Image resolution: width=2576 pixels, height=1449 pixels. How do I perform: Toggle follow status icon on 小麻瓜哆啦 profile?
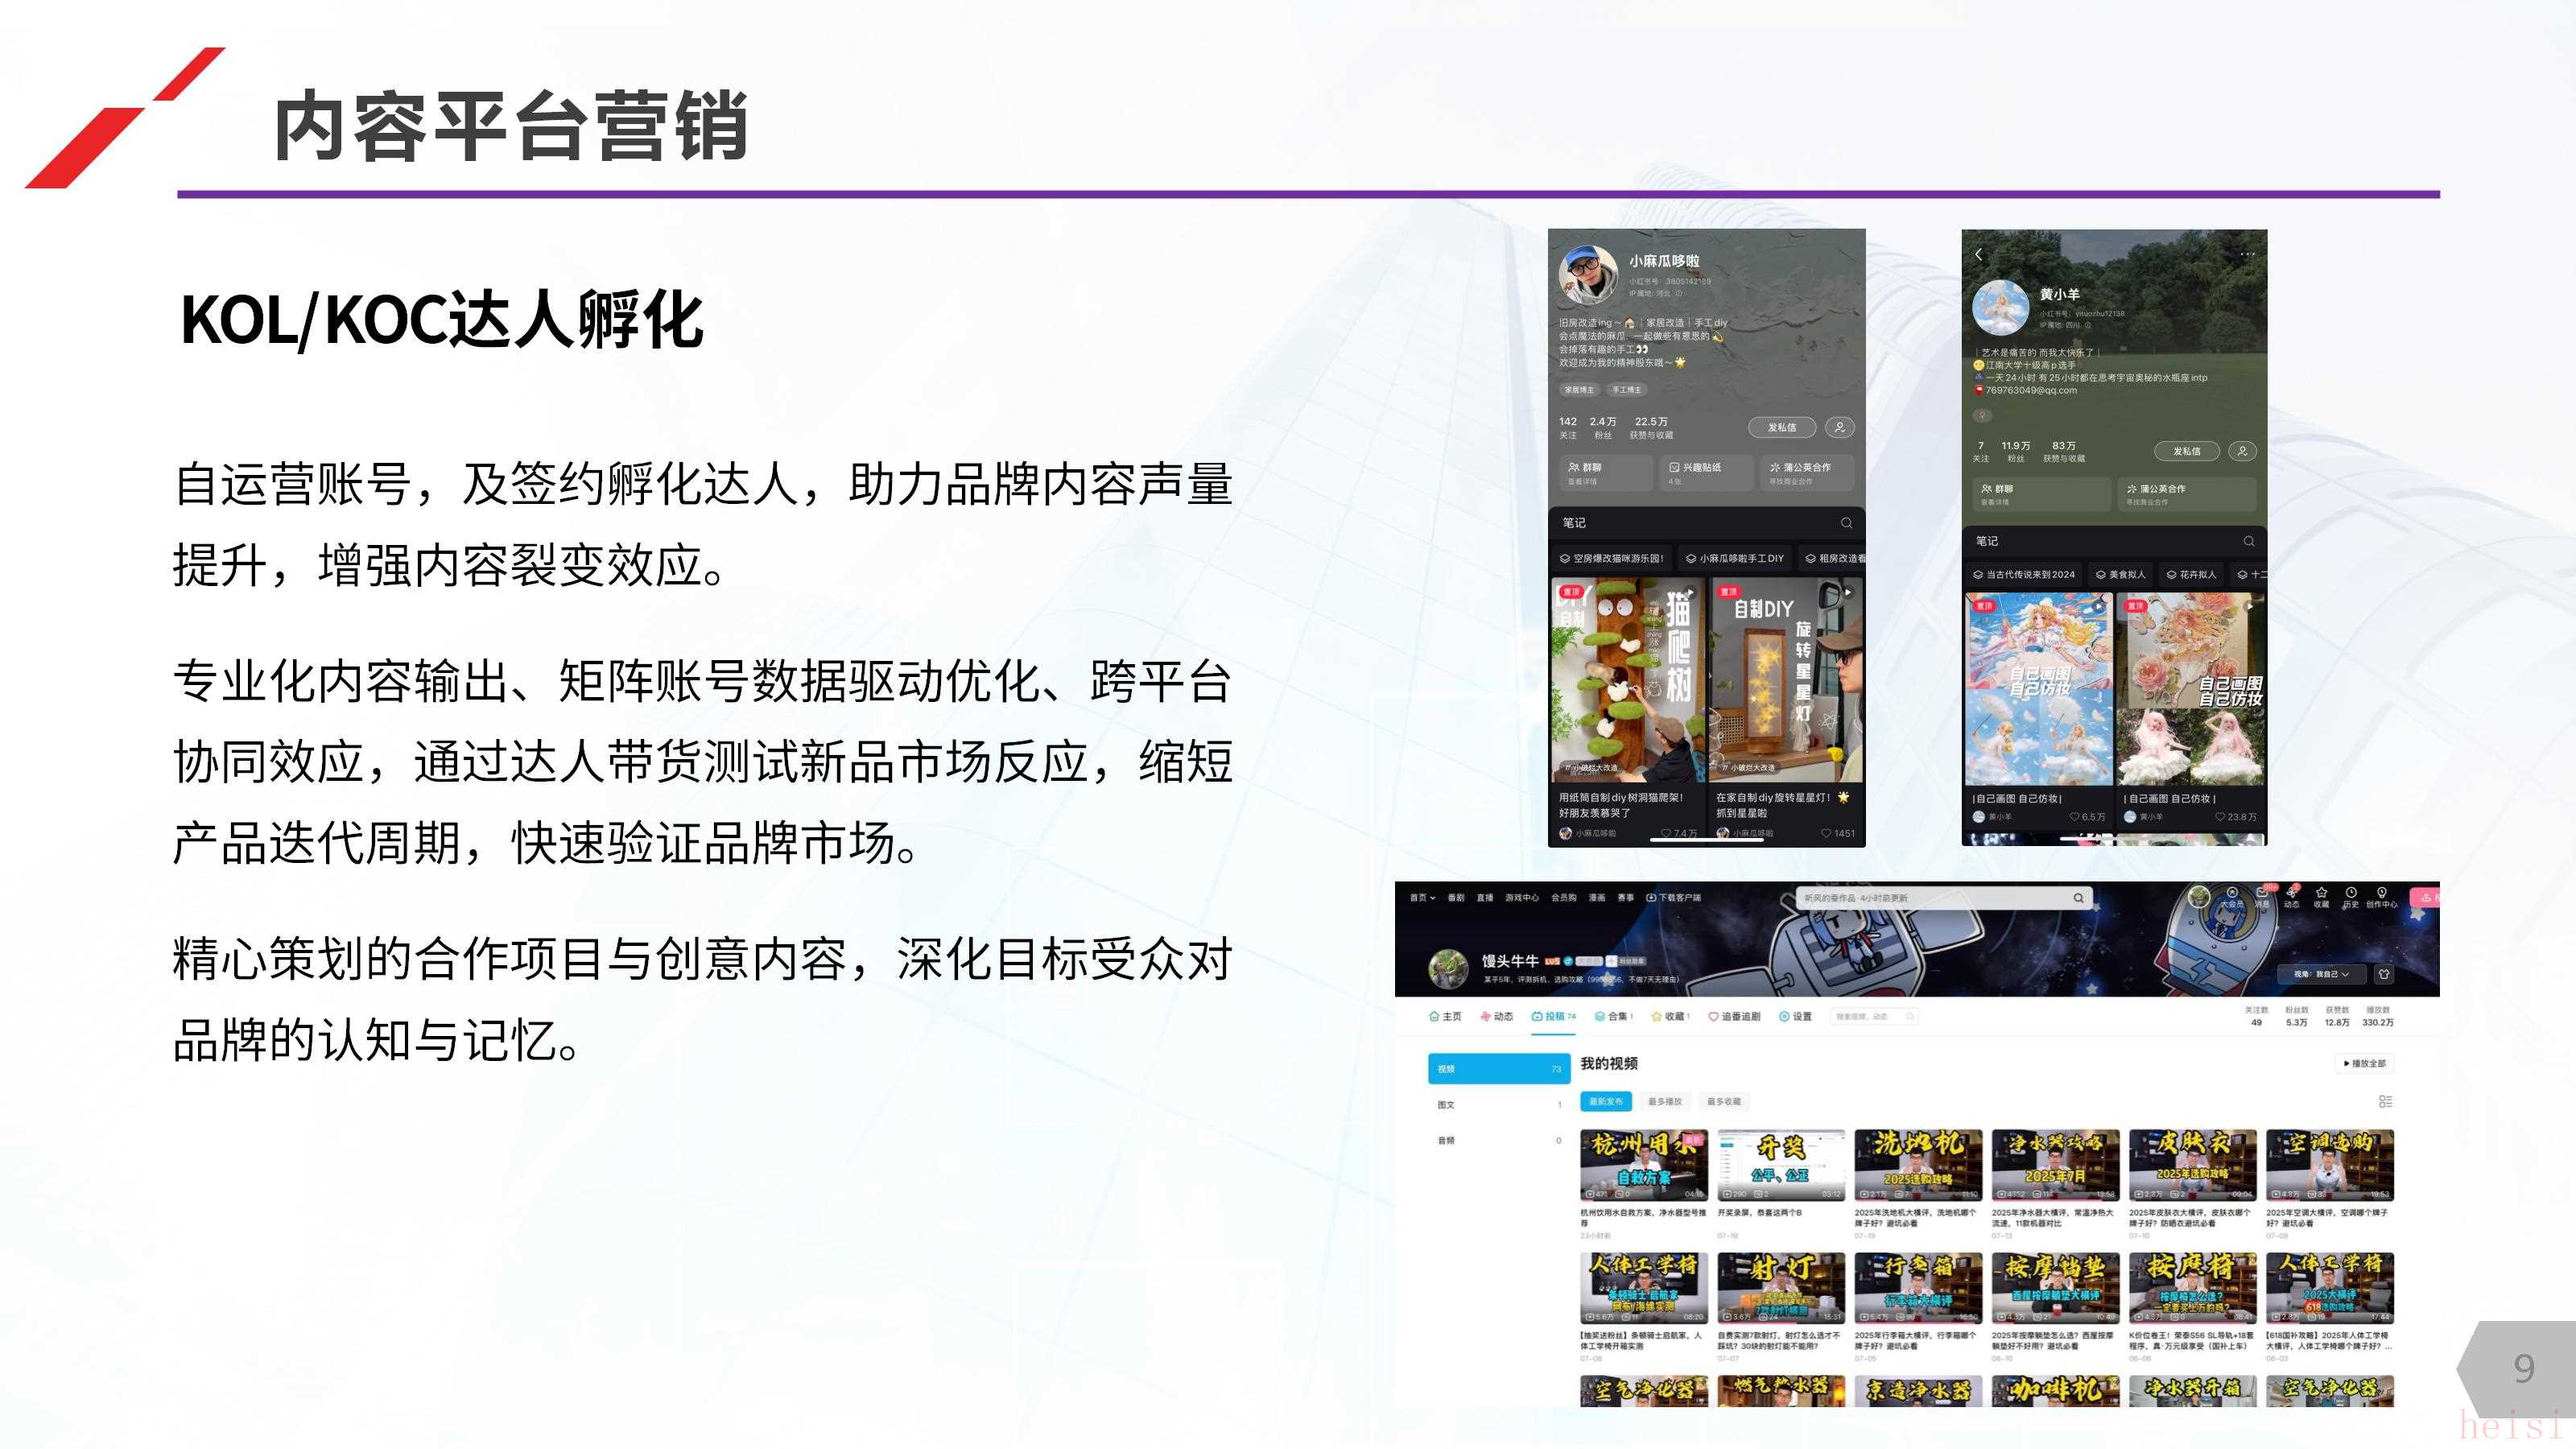[1839, 427]
